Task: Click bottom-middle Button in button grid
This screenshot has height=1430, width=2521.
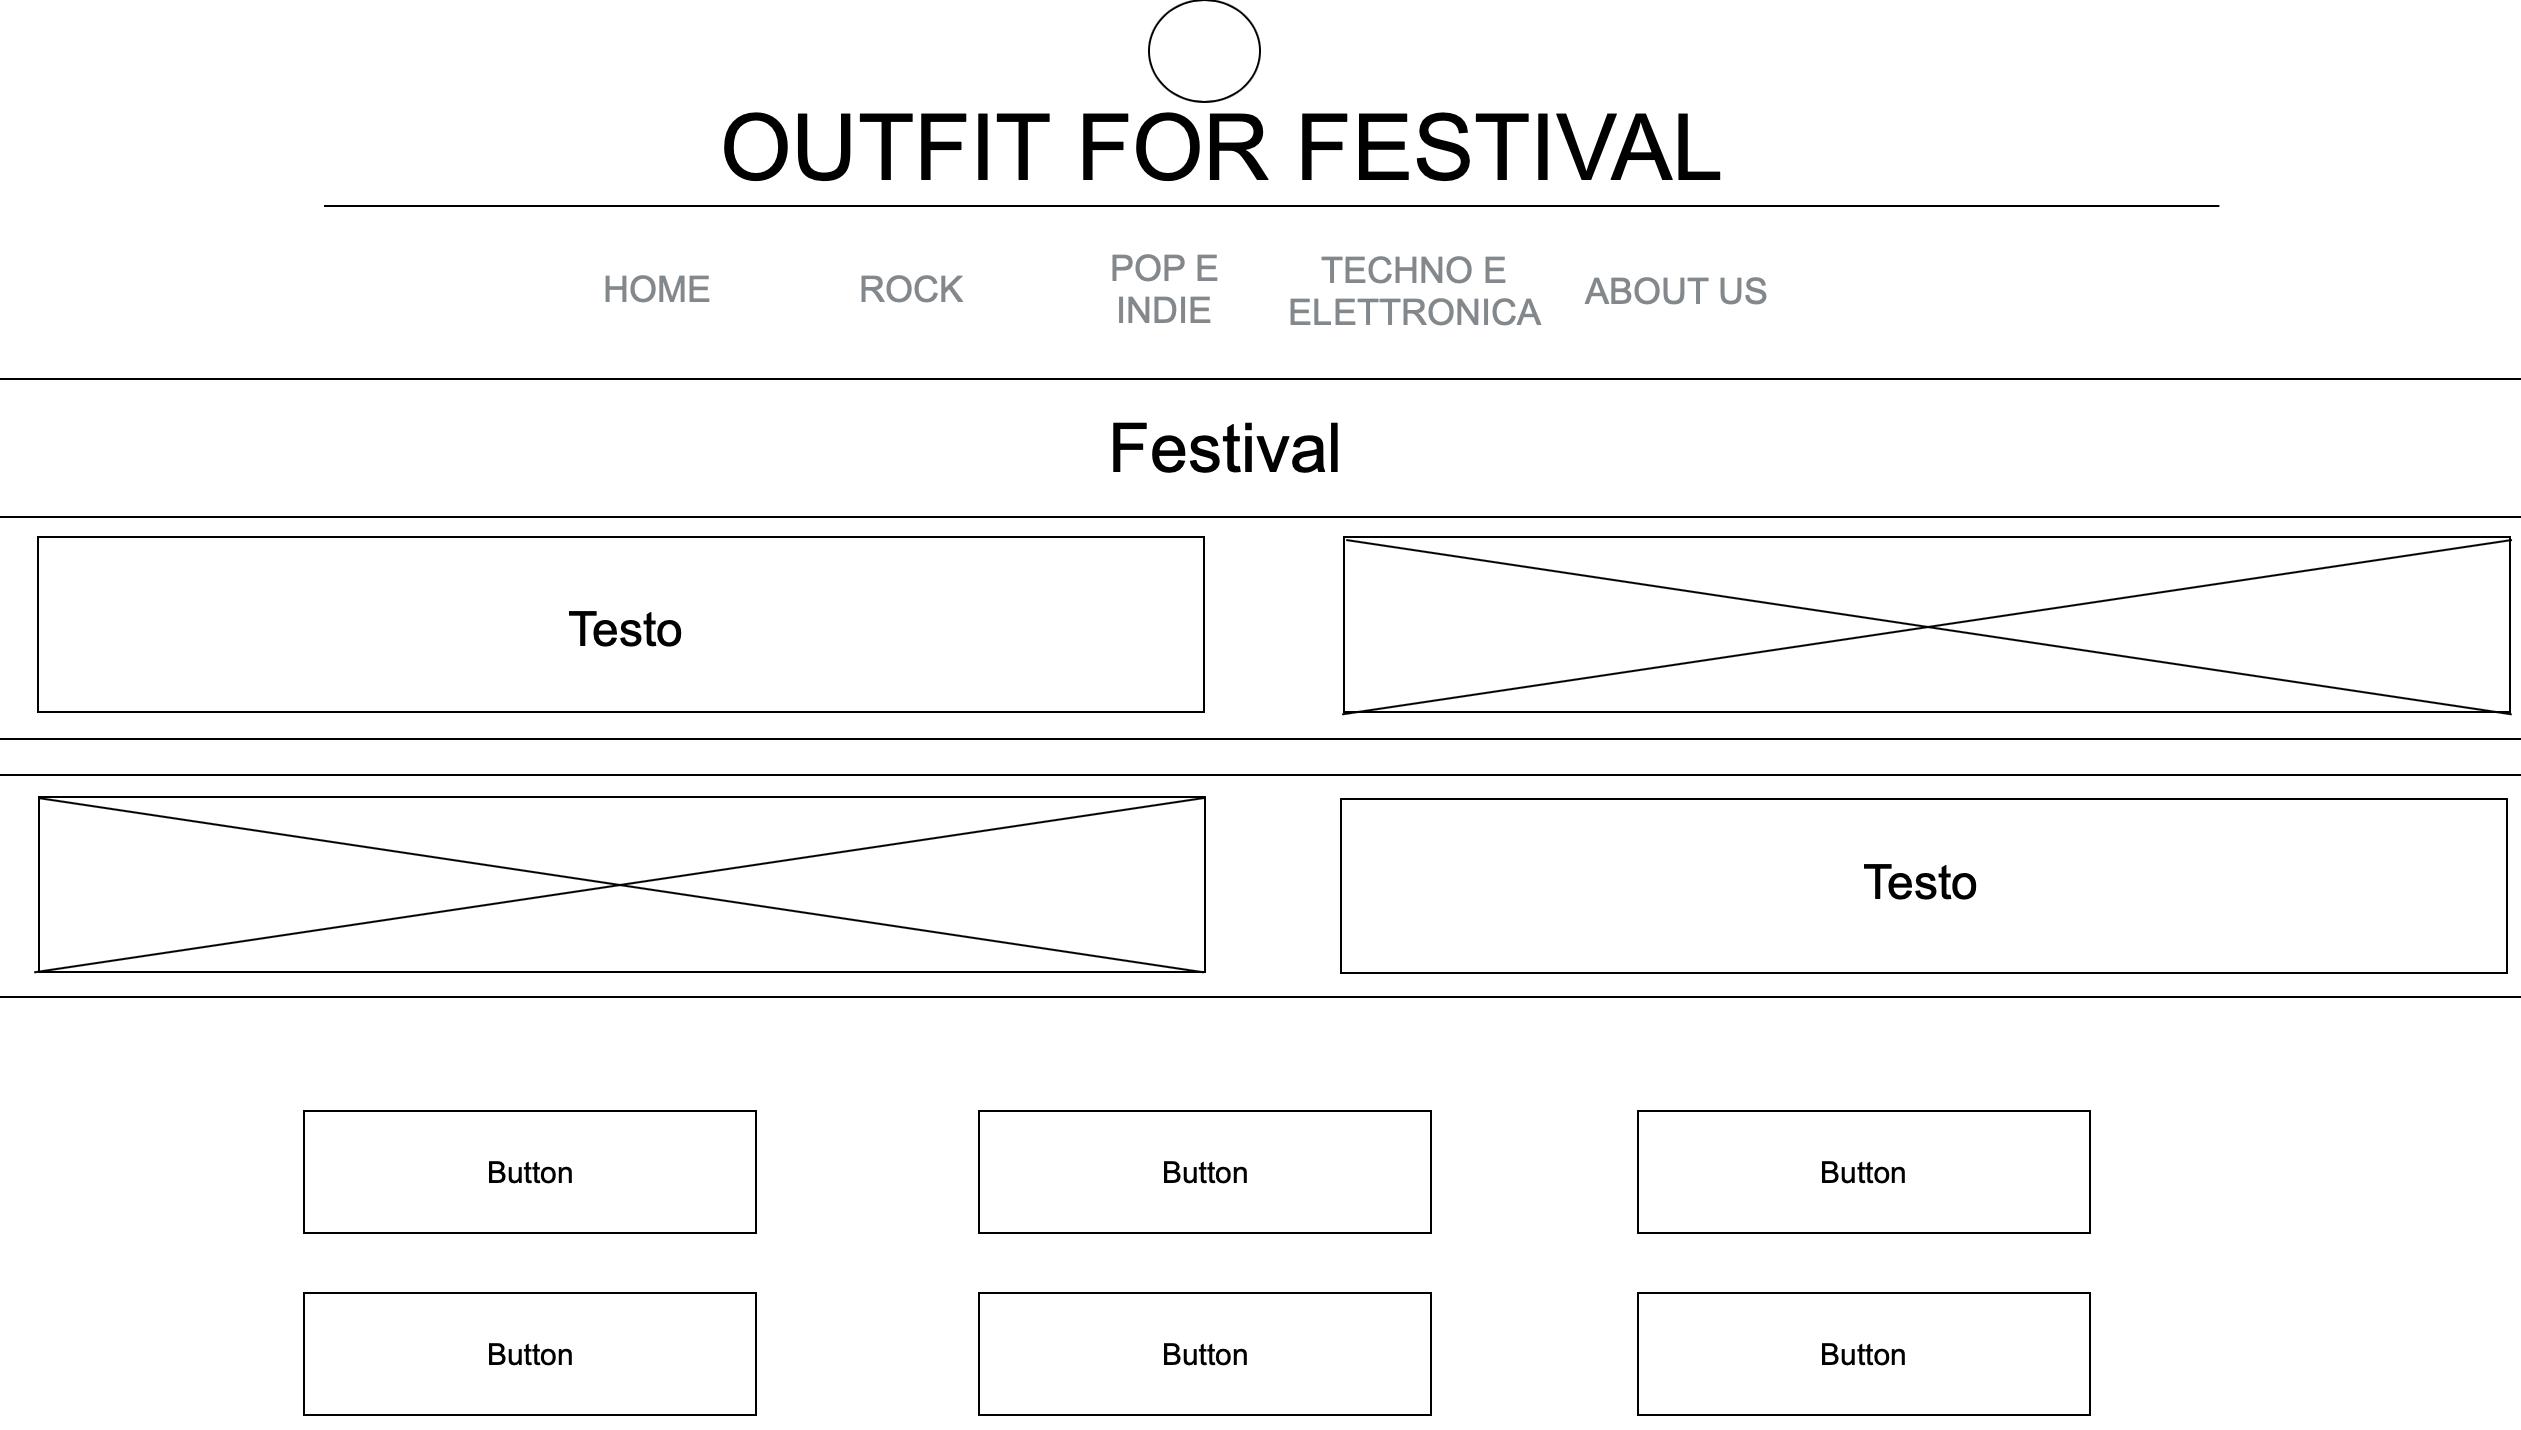Action: (x=1205, y=1354)
